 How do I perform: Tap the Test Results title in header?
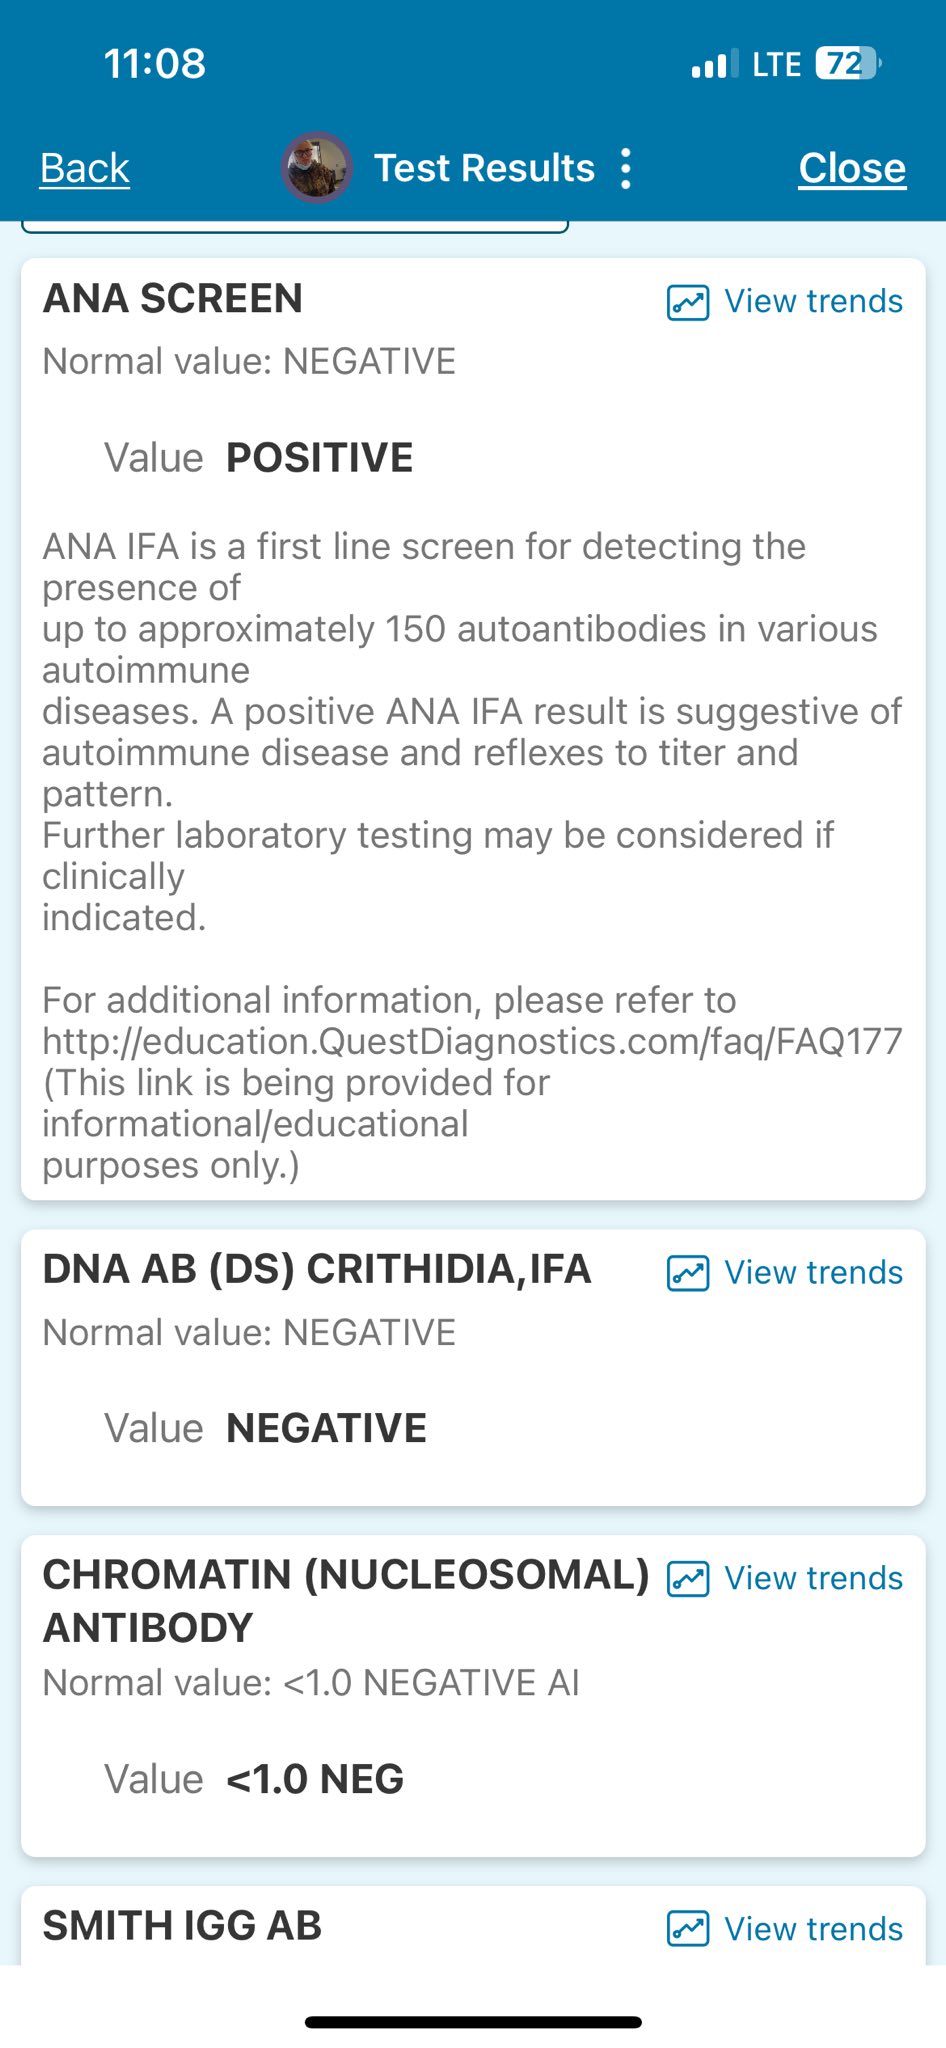(484, 168)
